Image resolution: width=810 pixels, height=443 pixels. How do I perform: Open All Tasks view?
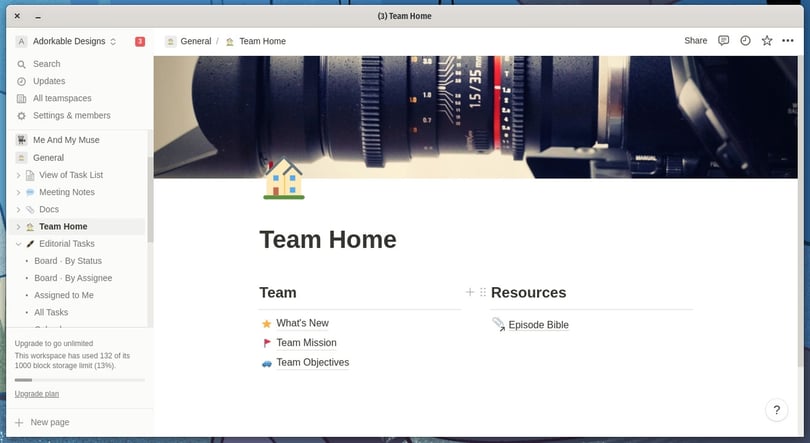click(51, 312)
